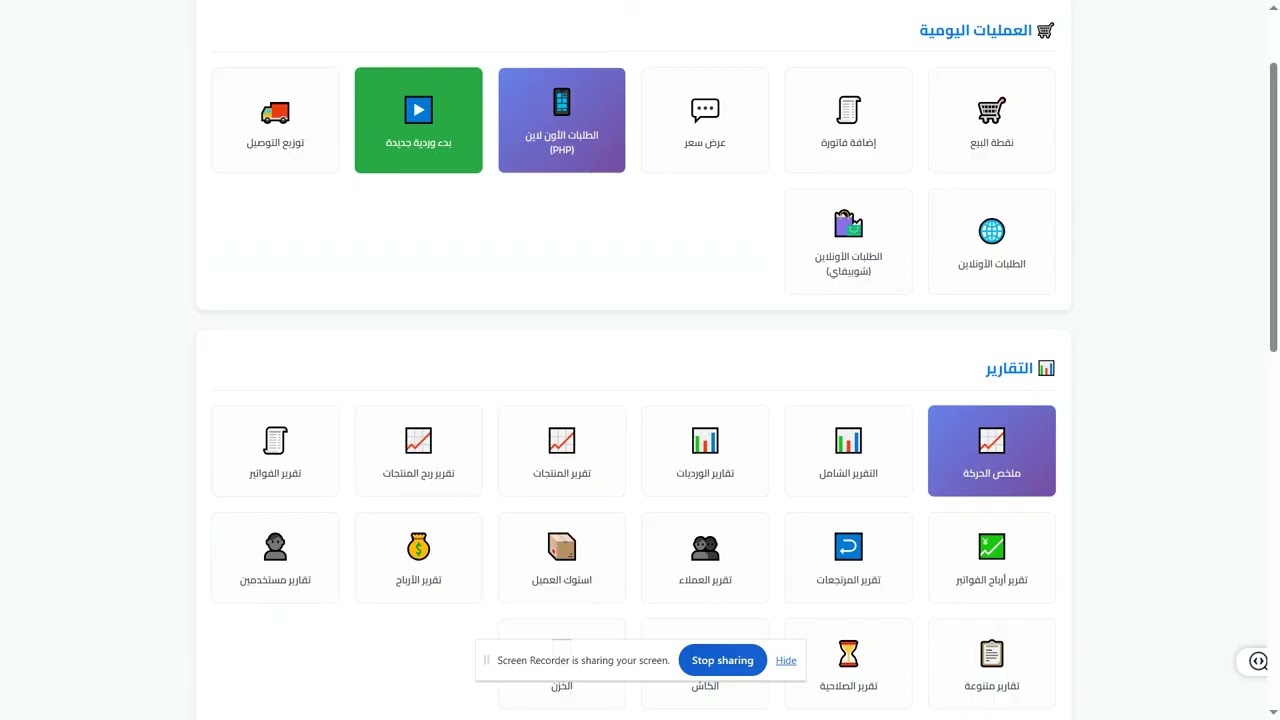The image size is (1280, 720).
Task: Click the Stop sharing button
Action: [722, 660]
